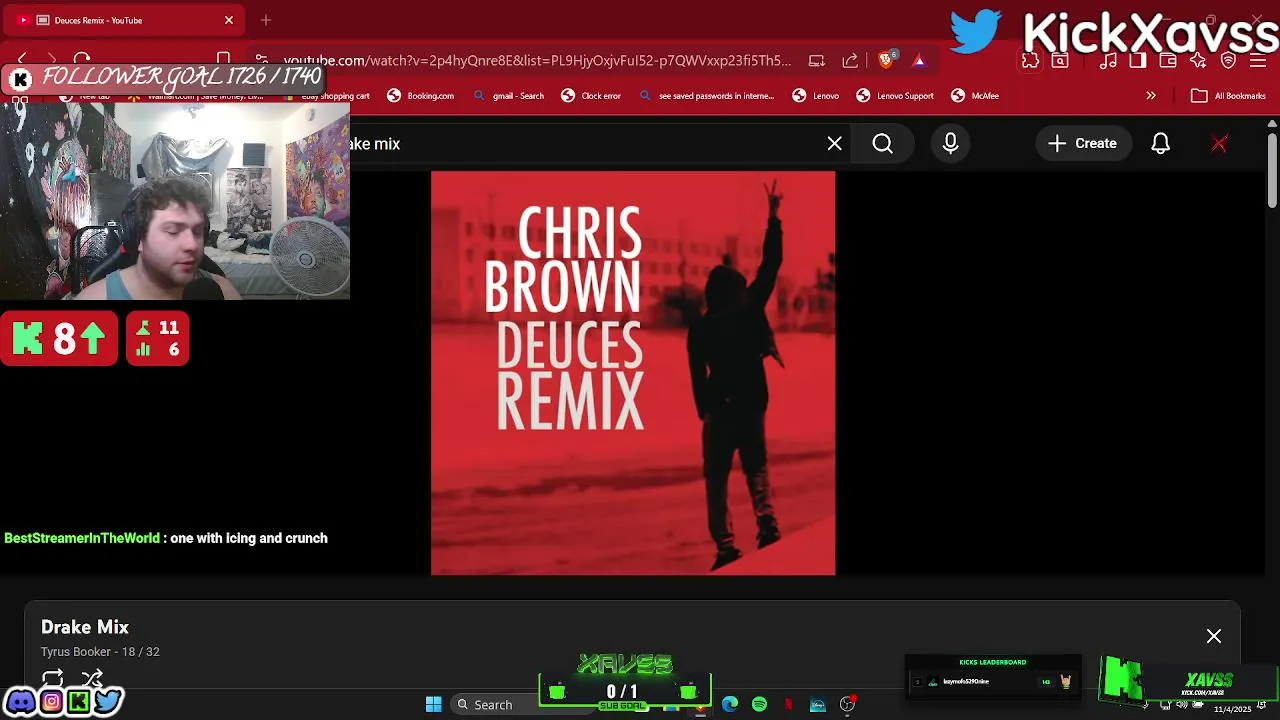1280x720 pixels.
Task: Toggle shuffle for Drake Mix playlist
Action: (92, 679)
